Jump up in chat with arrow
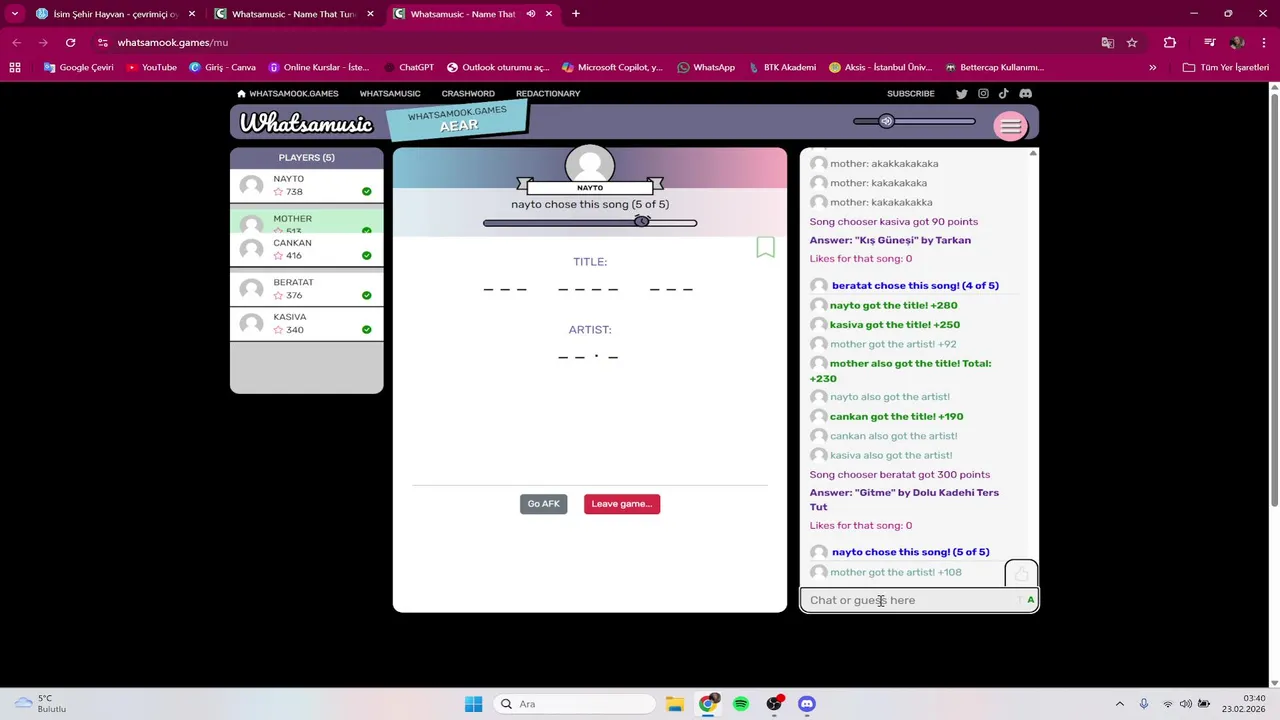This screenshot has width=1280, height=720. 1033,153
